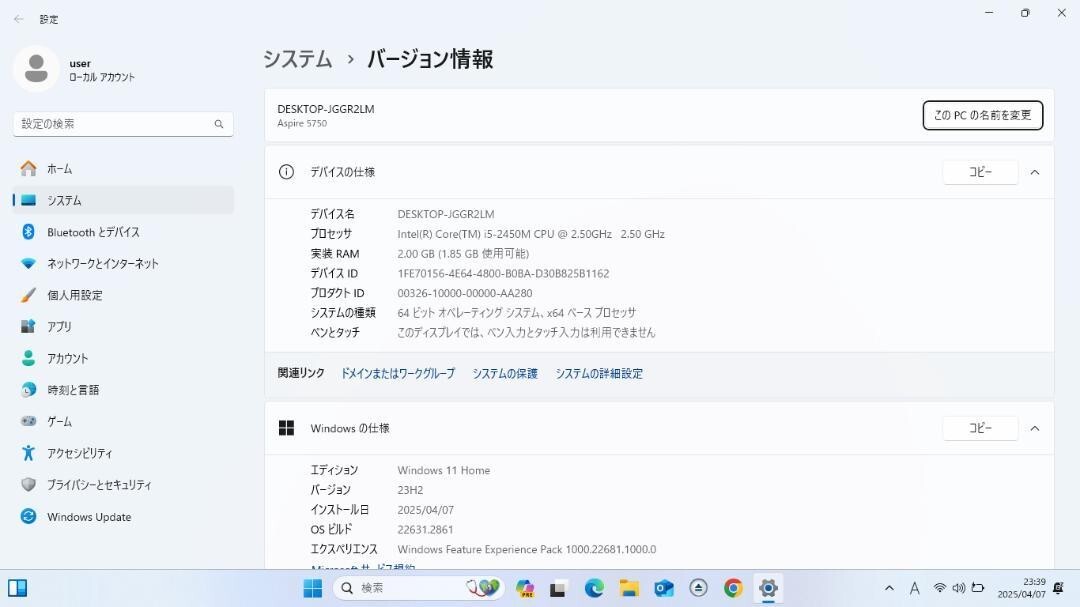This screenshot has width=1080, height=607.
Task: Open アカウント settings
Action: [123, 358]
